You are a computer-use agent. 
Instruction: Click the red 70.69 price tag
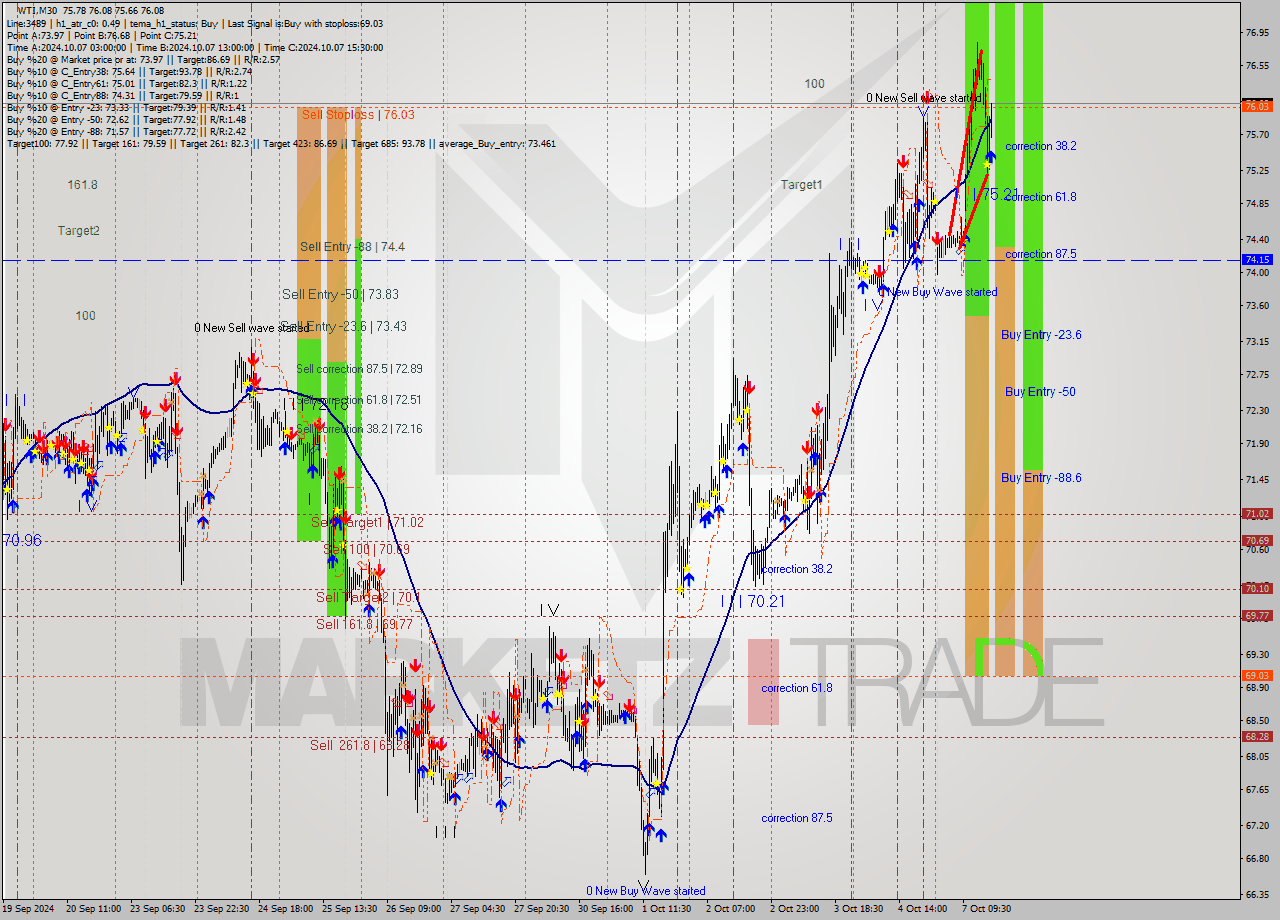tap(1257, 540)
